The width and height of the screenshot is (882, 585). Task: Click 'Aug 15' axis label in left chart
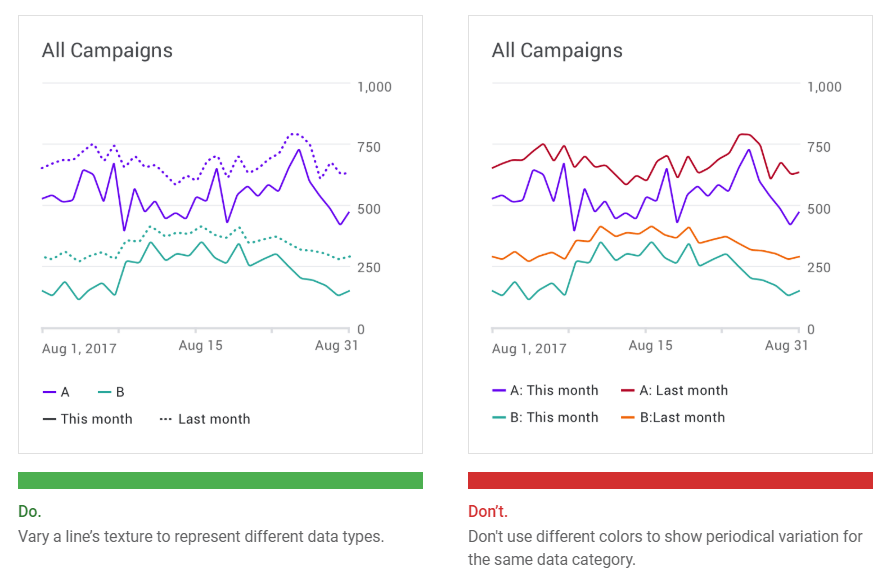click(201, 345)
